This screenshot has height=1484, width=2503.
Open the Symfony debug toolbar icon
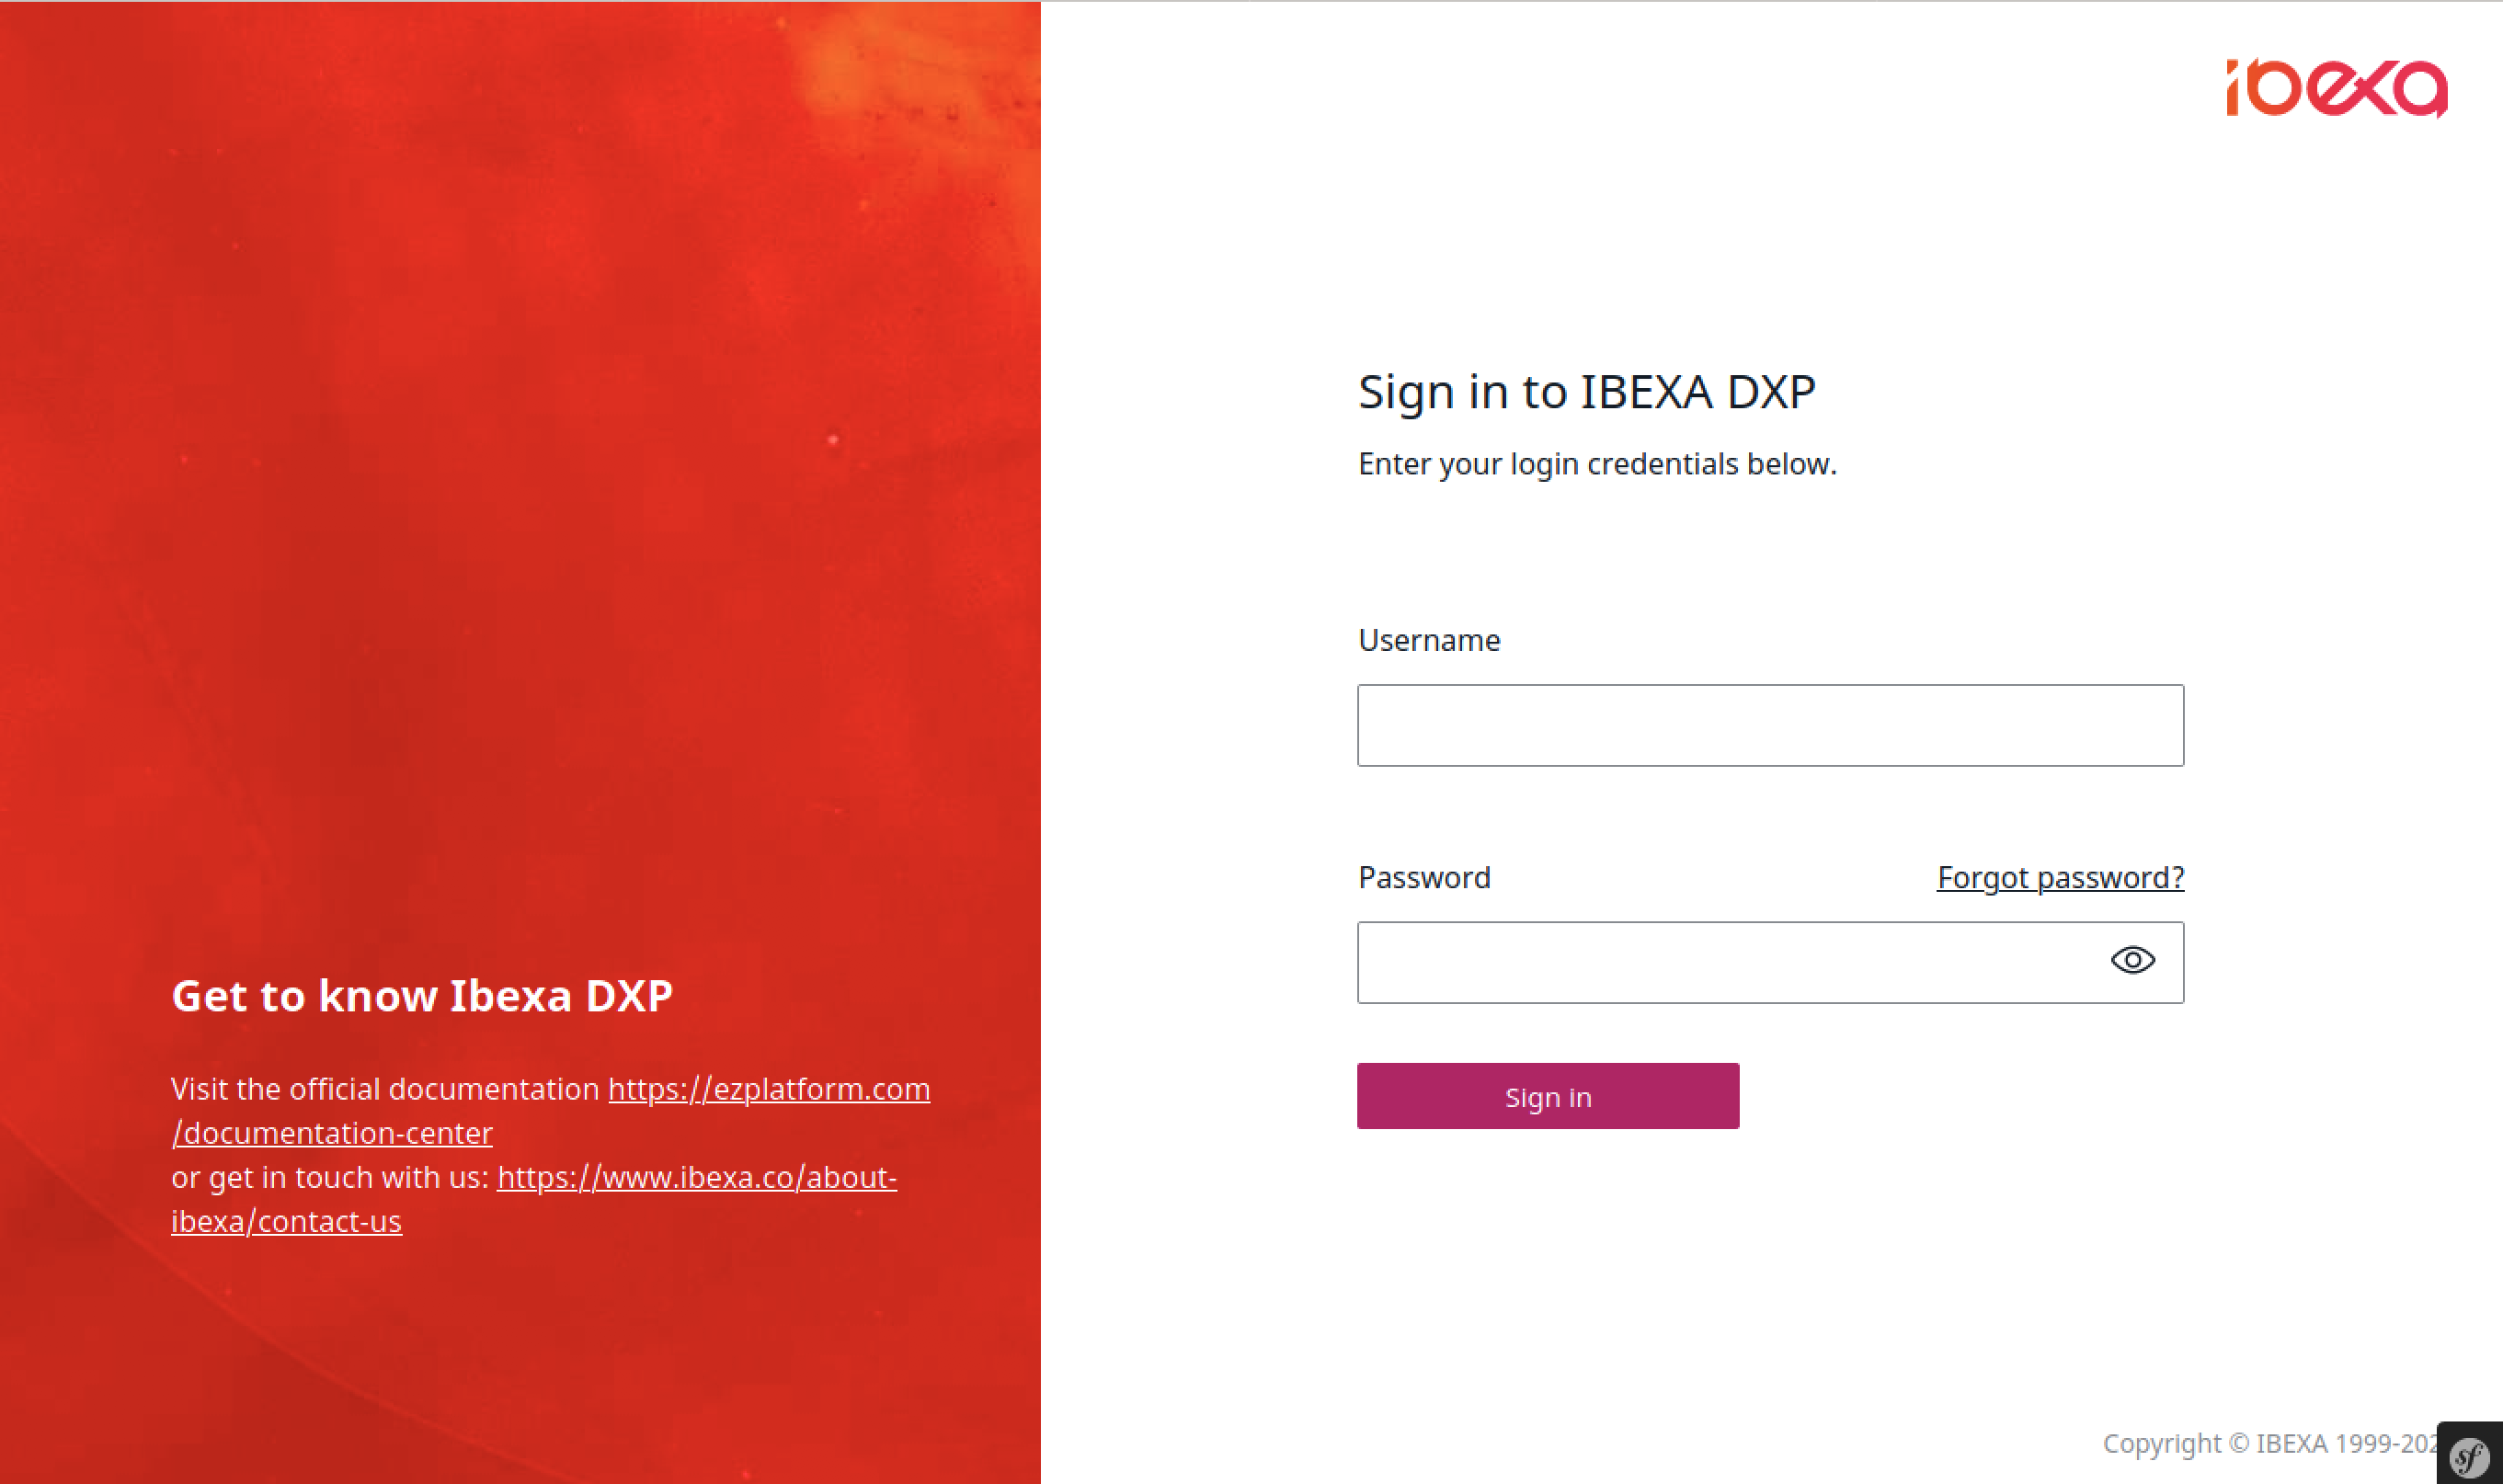click(2469, 1455)
